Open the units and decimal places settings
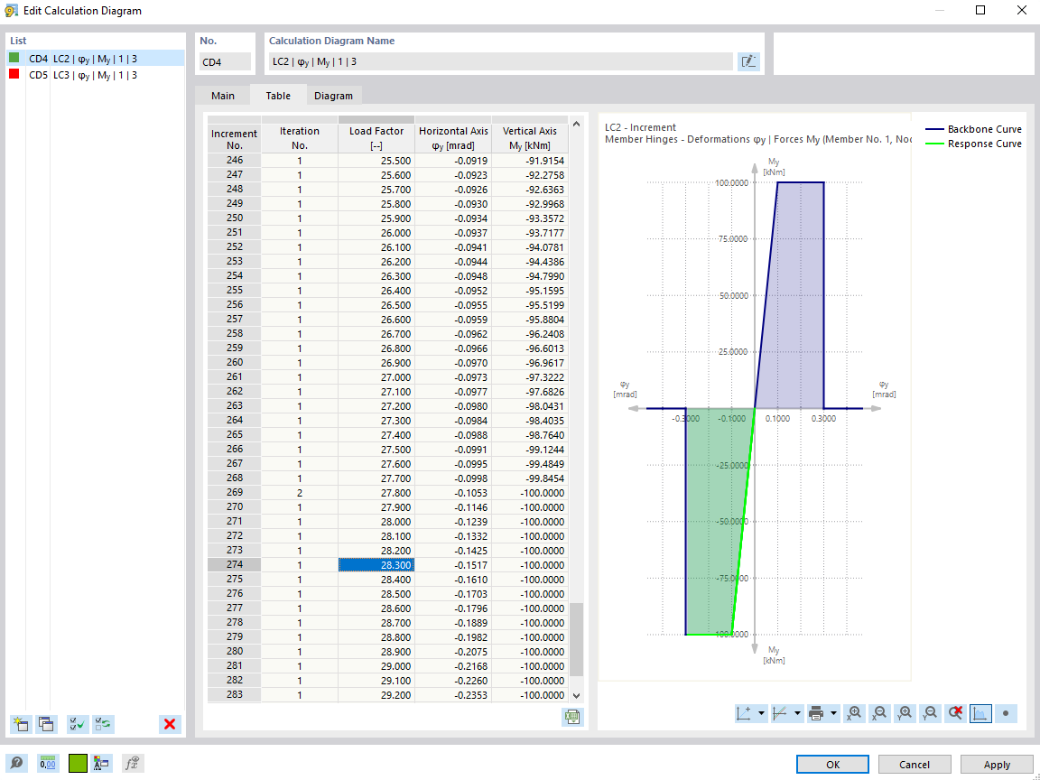This screenshot has height=780, width=1040. click(48, 763)
